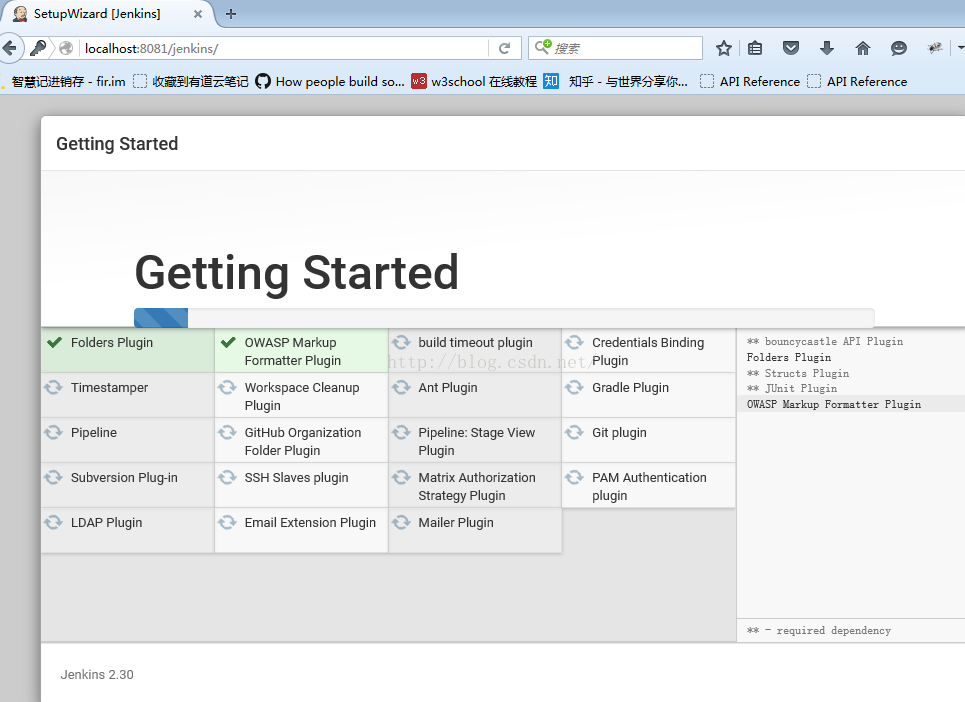The width and height of the screenshot is (965, 702).
Task: Close the SetupWizard [Jenkins] tab
Action: (x=198, y=14)
